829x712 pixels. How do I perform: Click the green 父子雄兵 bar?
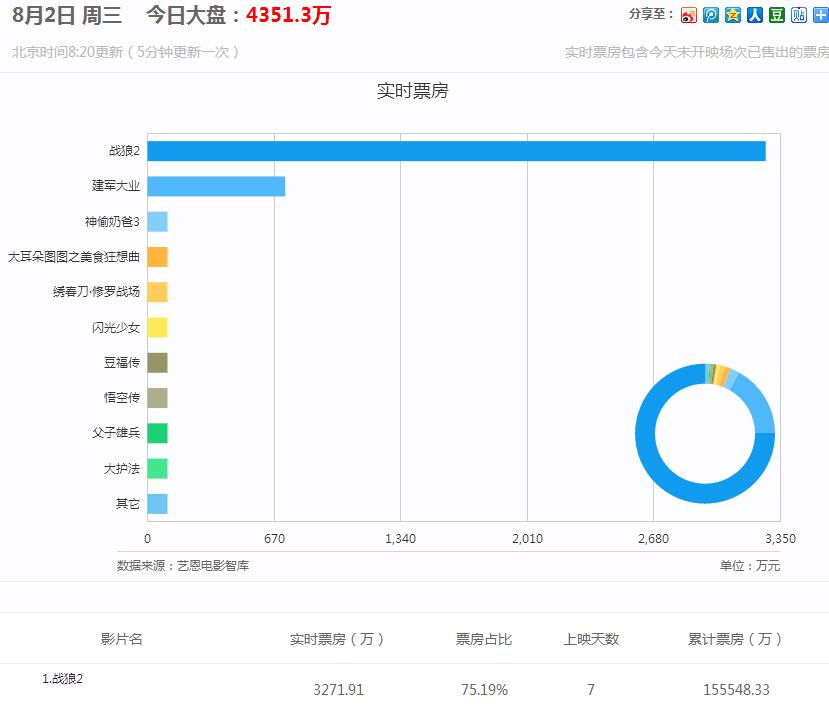pos(158,433)
